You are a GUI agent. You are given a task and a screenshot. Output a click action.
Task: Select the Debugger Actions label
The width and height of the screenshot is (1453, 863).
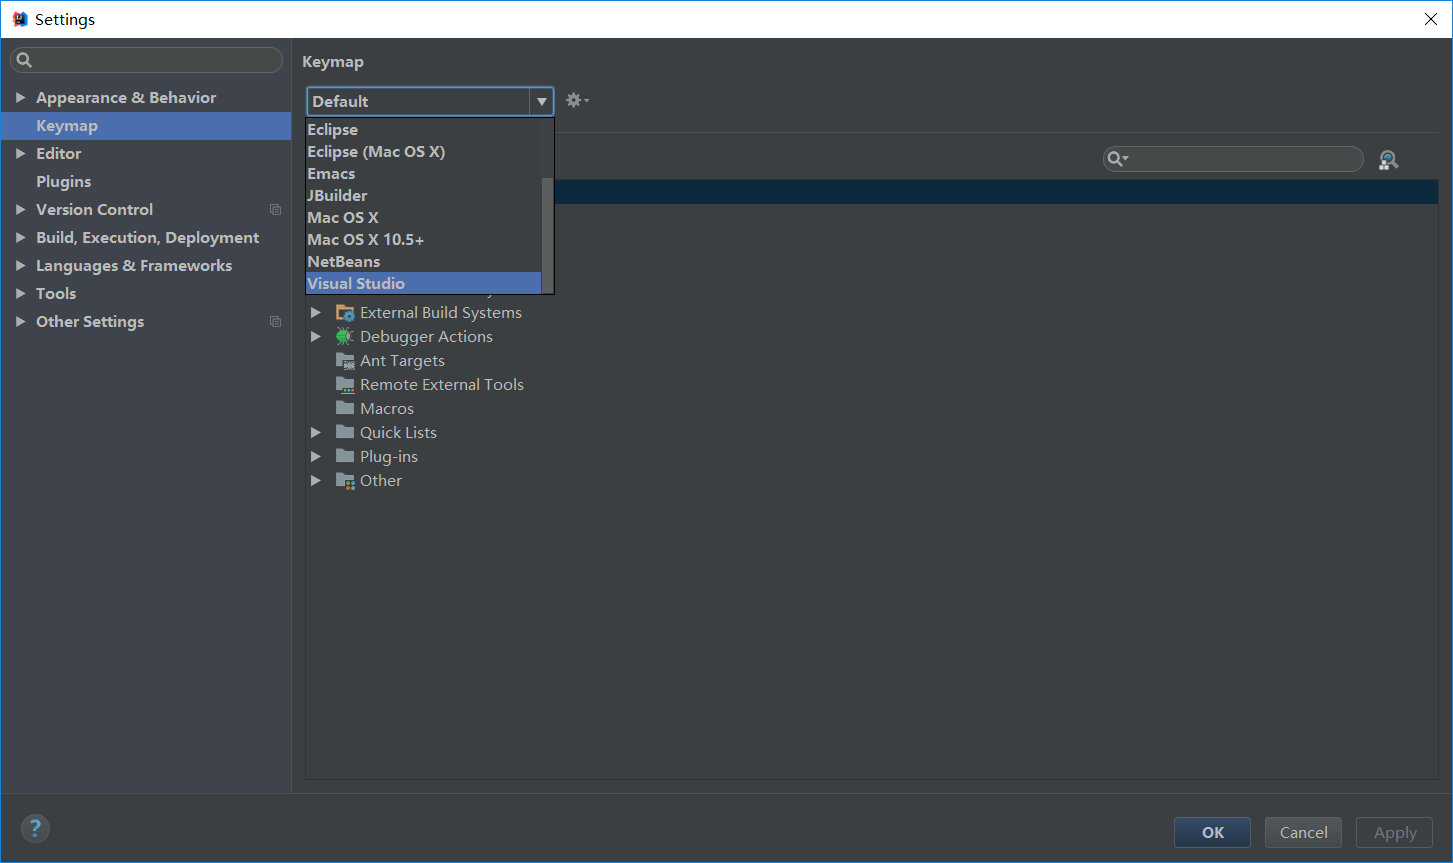click(x=426, y=337)
